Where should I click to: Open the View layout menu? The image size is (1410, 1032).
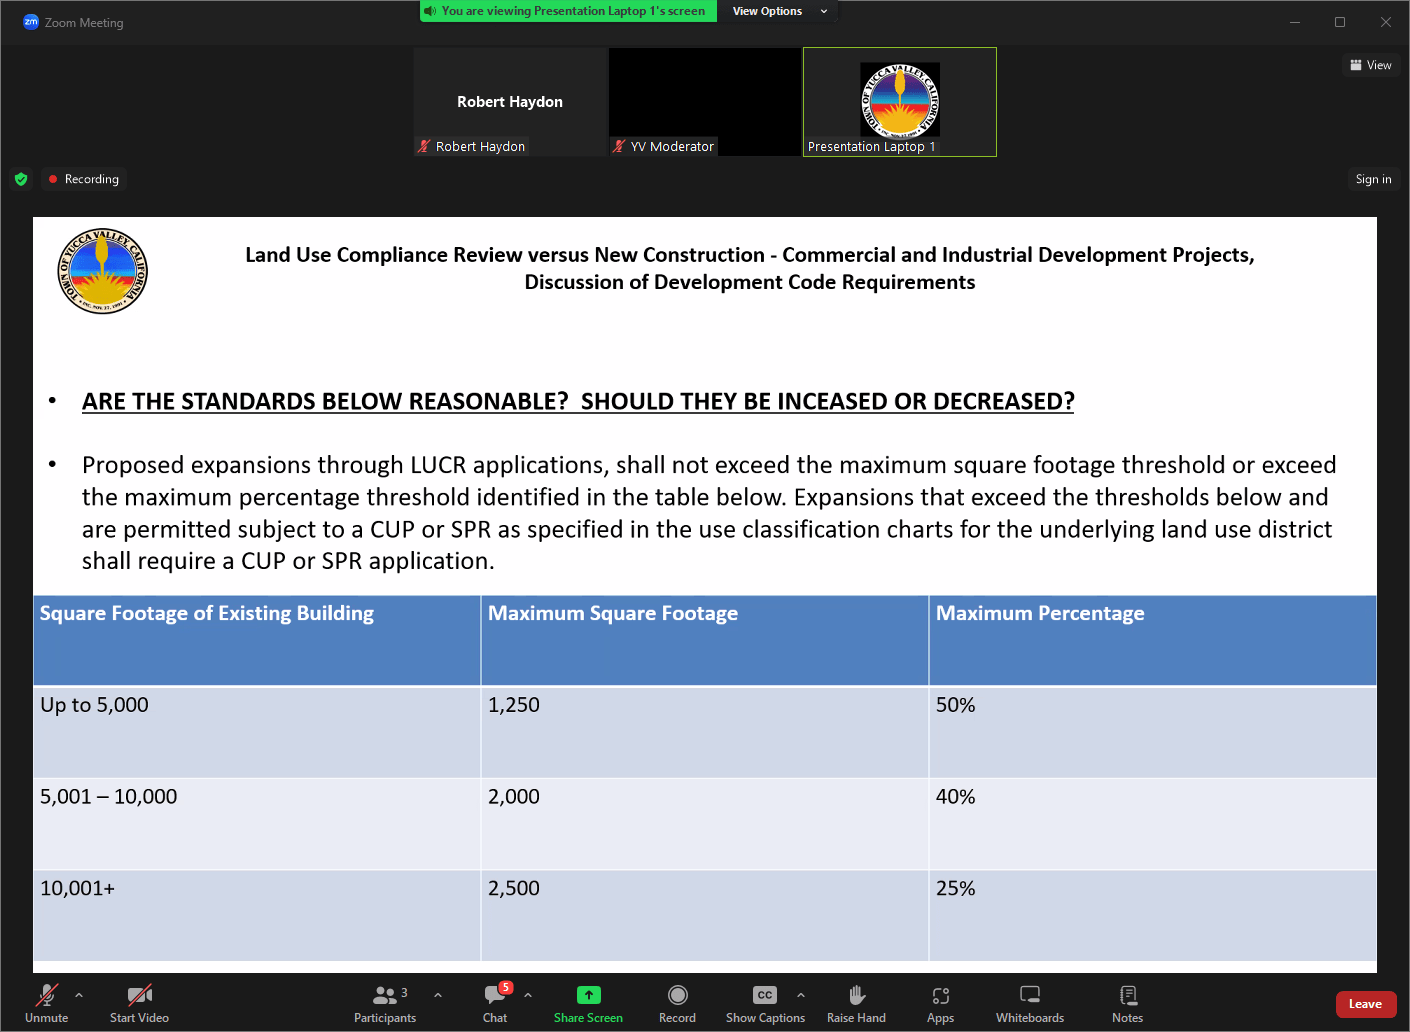(1370, 65)
